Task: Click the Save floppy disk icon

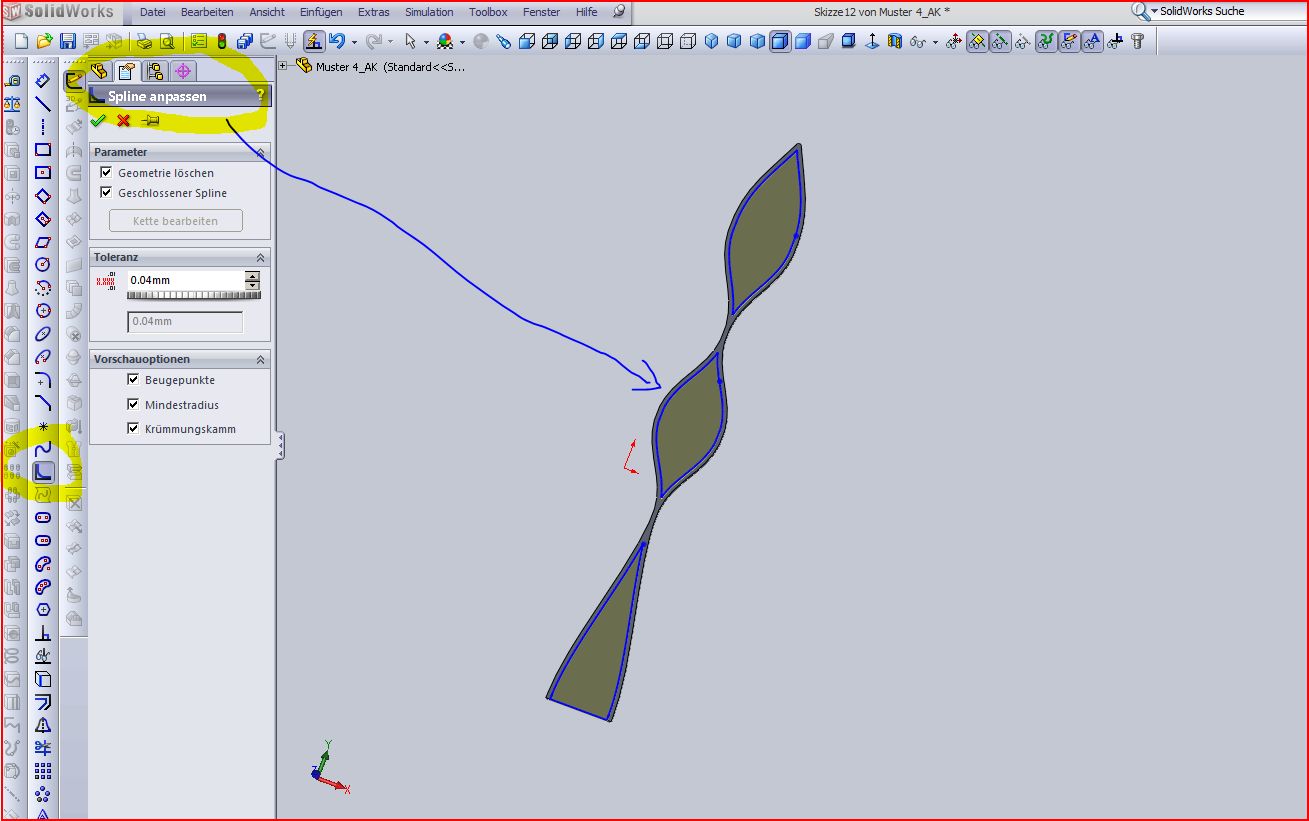Action: tap(68, 41)
